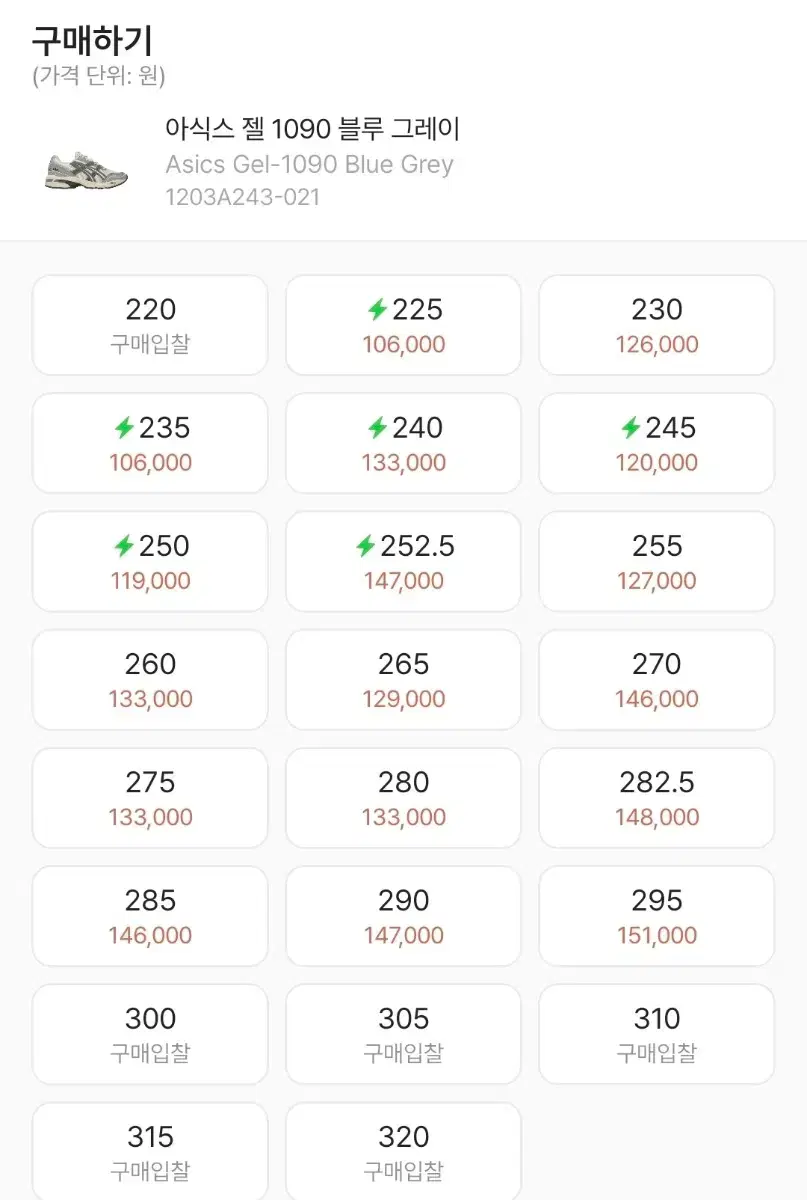
Task: Select size 320 to place a bid
Action: [403, 1151]
